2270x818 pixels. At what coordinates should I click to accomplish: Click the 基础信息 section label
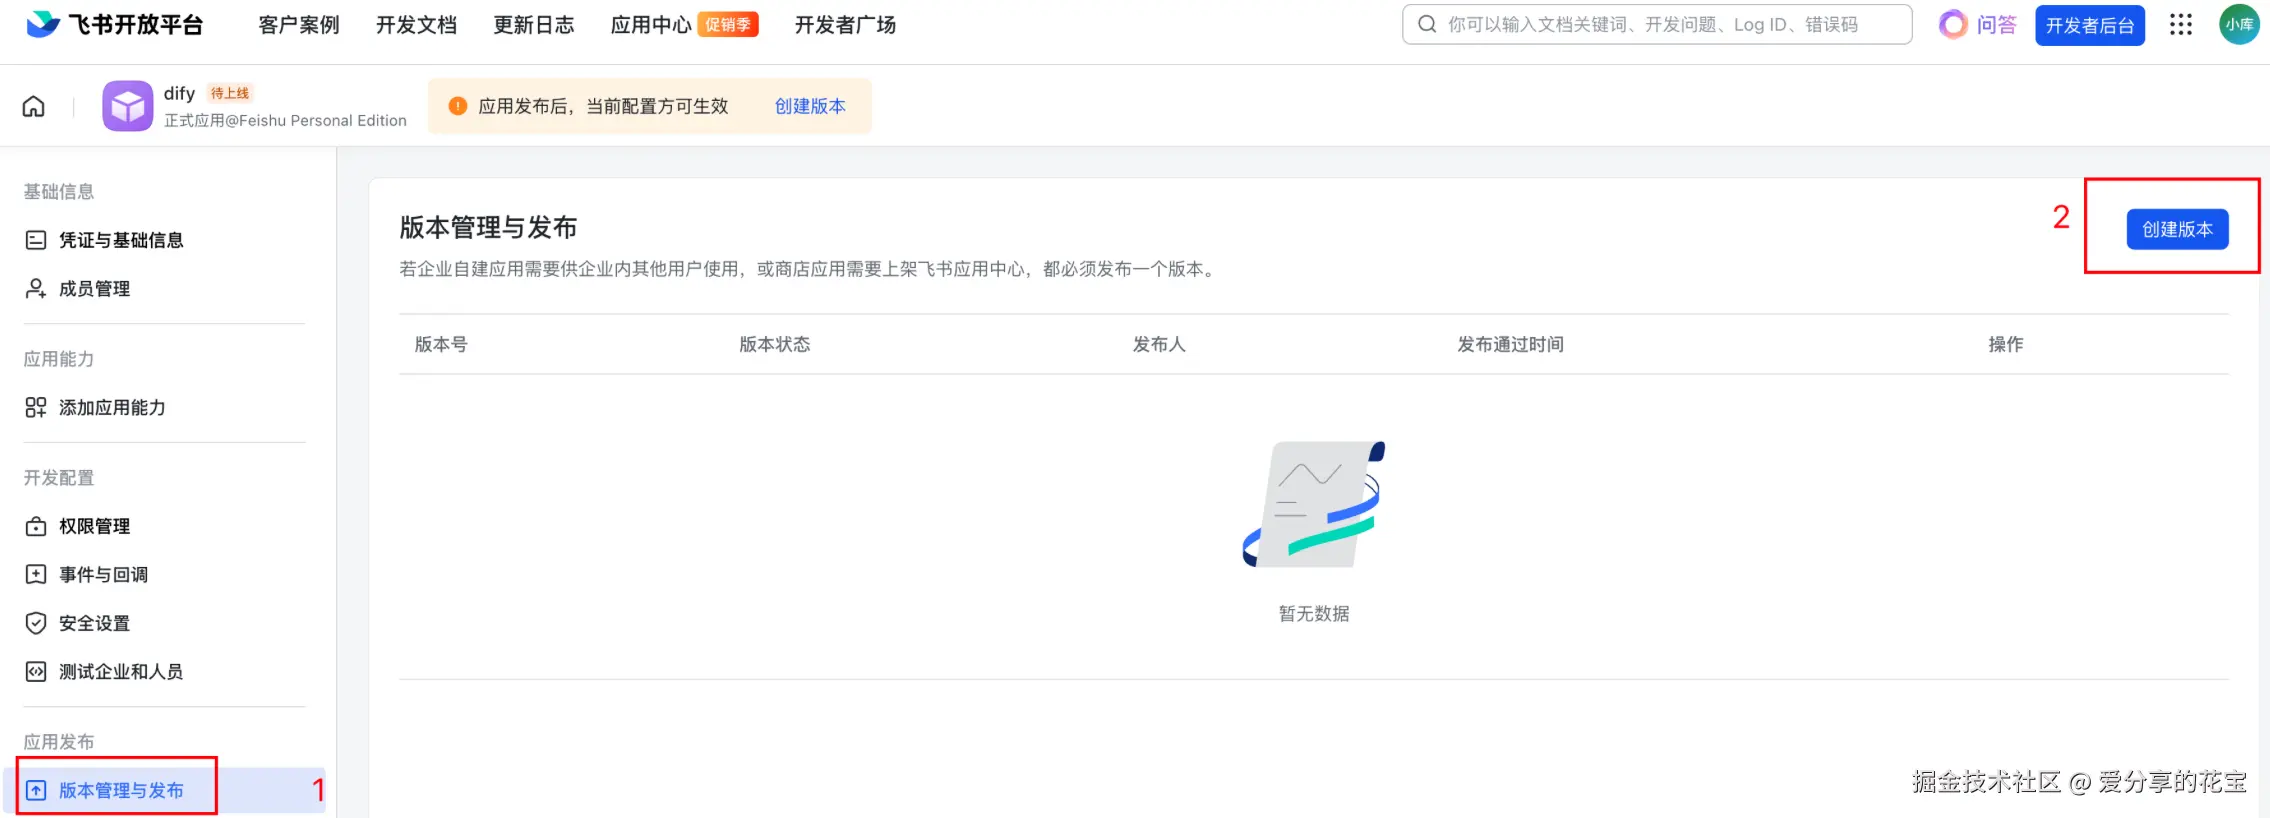(x=59, y=191)
